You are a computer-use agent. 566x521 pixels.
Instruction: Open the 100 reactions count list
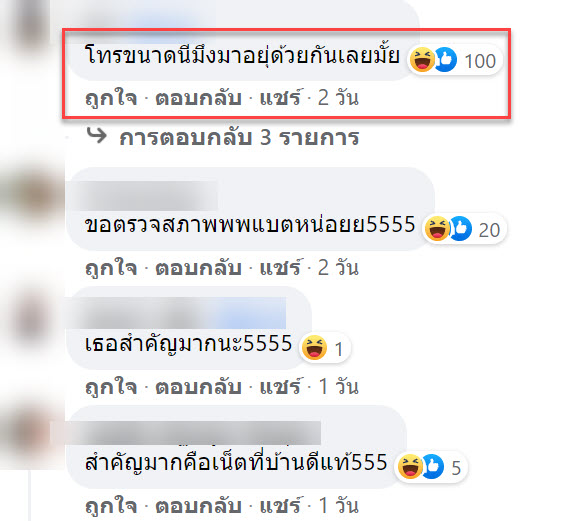(x=480, y=61)
